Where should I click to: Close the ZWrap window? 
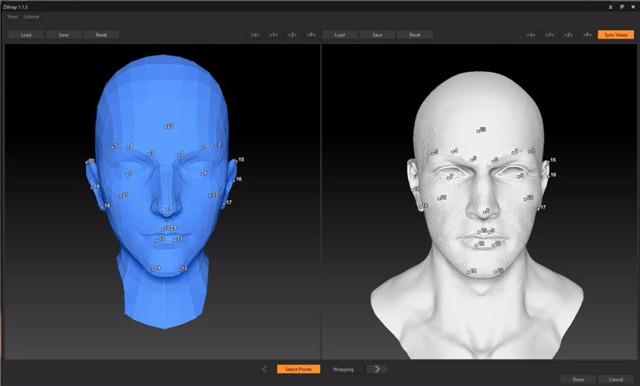coord(633,7)
